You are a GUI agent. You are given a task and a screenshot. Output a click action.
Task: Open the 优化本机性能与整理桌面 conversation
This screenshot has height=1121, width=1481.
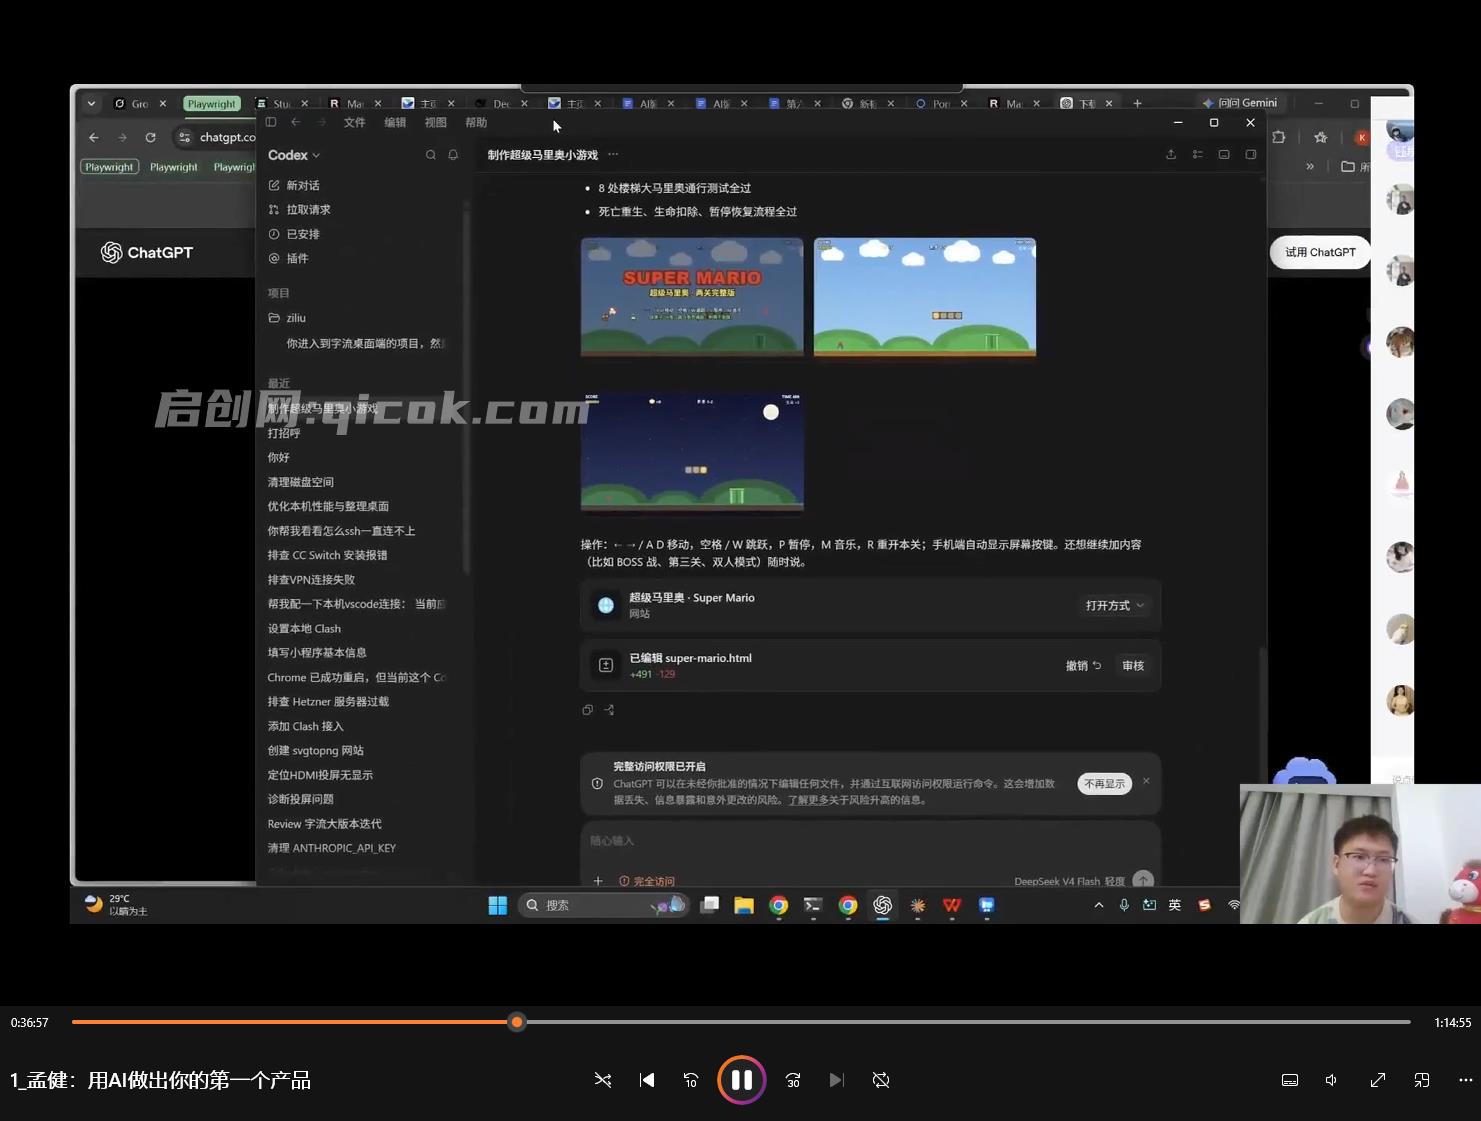[x=328, y=506]
